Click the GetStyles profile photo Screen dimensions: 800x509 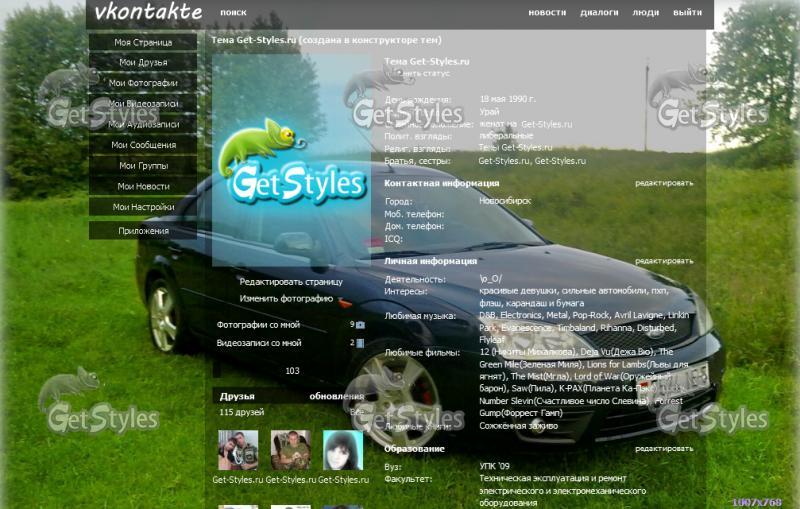coord(291,161)
